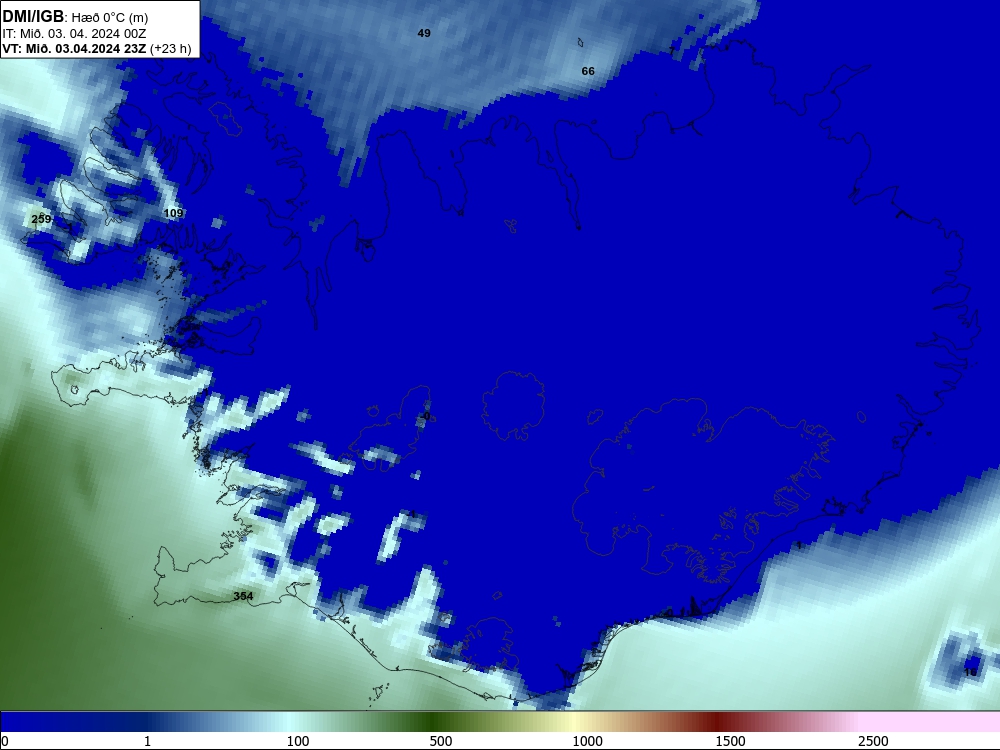1000x750 pixels.
Task: Click the '1000' label under the color scale
Action: 587,741
